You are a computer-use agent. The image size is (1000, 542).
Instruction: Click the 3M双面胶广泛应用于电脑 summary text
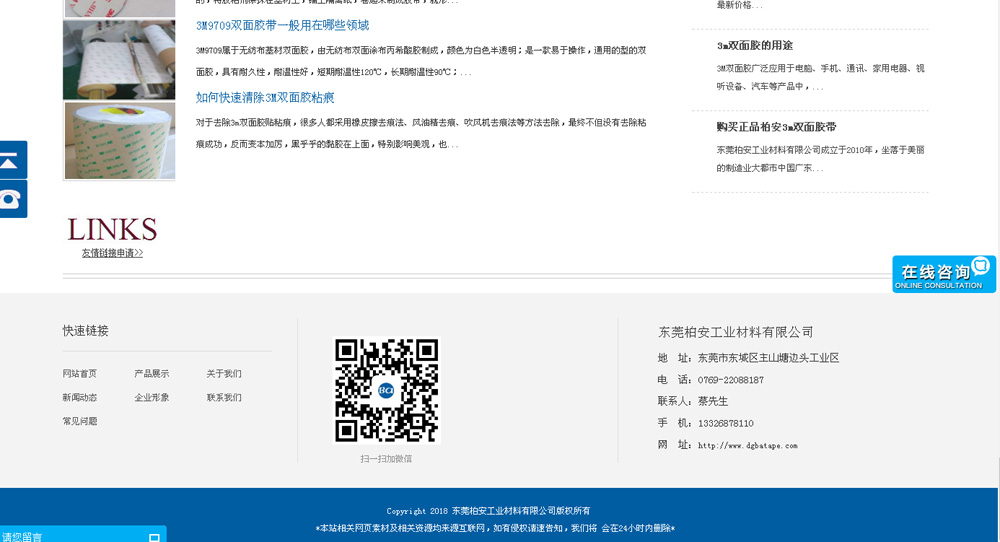pos(820,77)
